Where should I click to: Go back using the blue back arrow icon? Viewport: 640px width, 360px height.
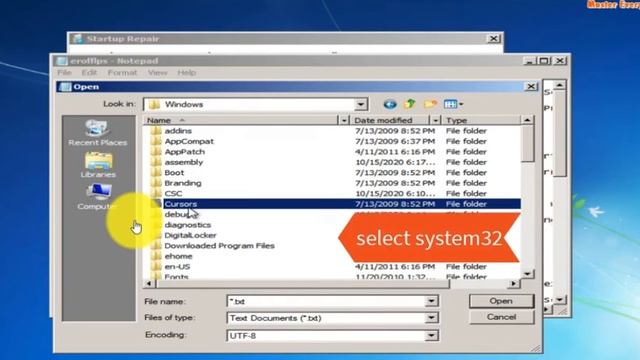click(x=390, y=104)
